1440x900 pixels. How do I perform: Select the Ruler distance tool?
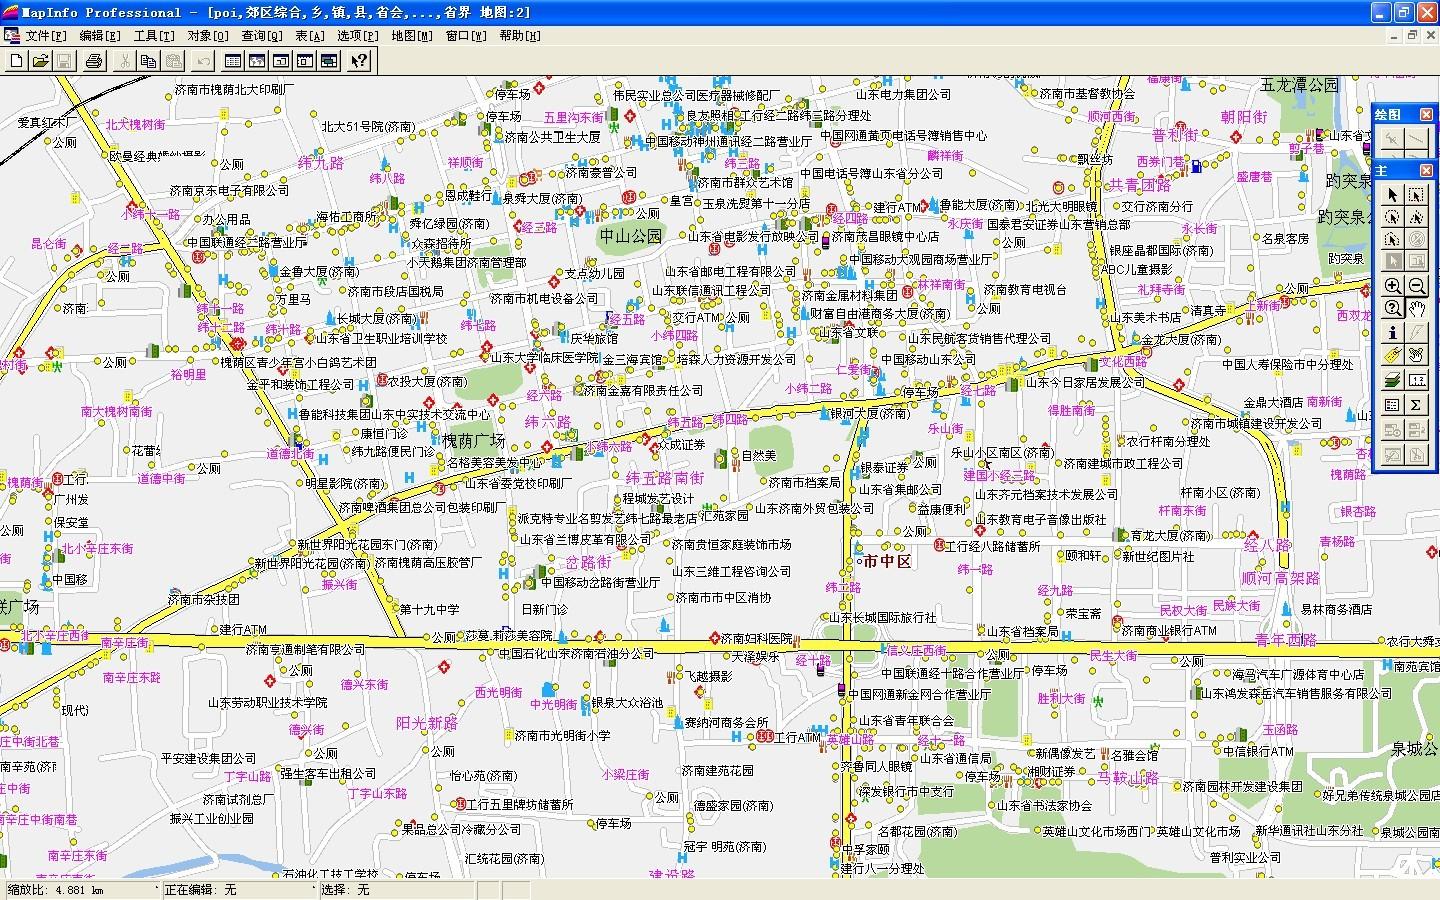1417,380
